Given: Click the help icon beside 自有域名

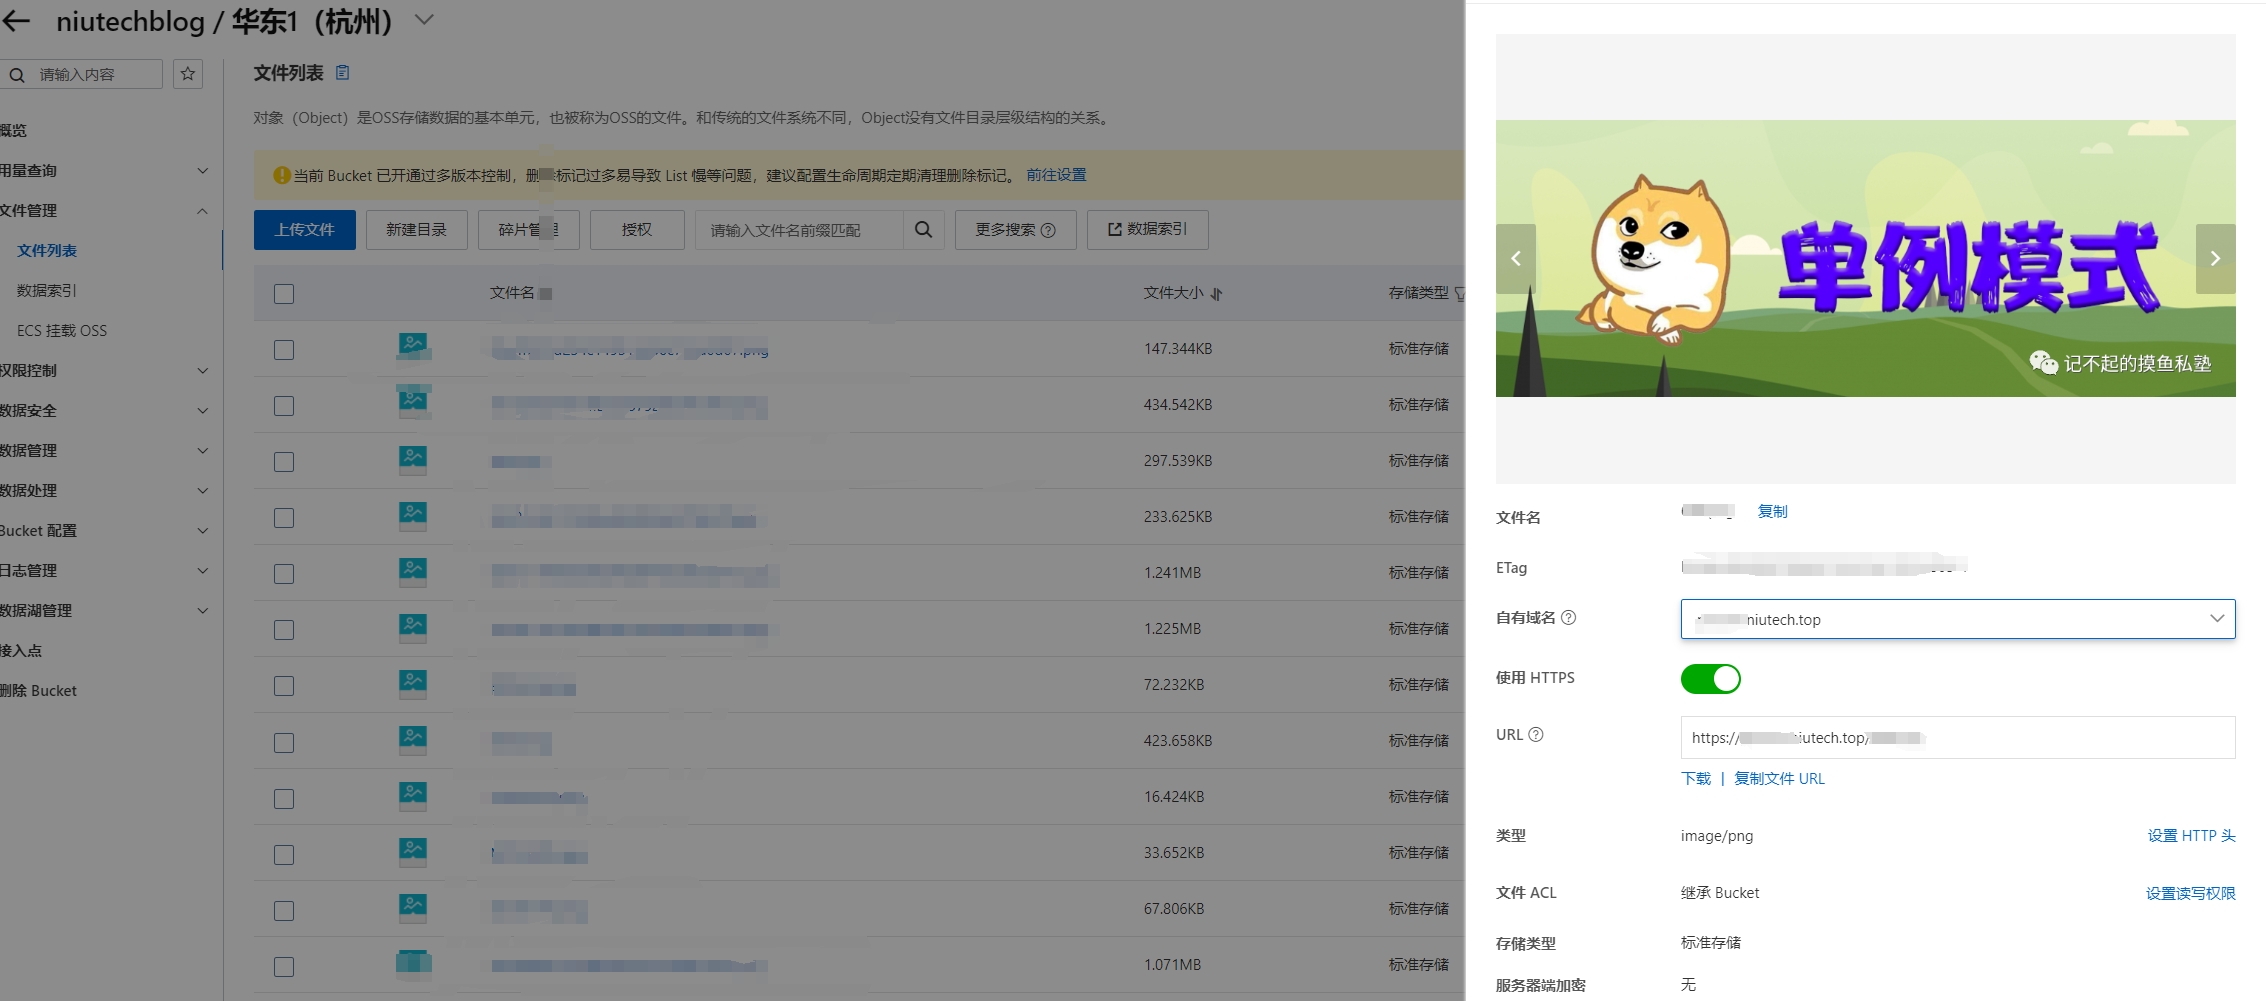Looking at the screenshot, I should pos(1569,617).
